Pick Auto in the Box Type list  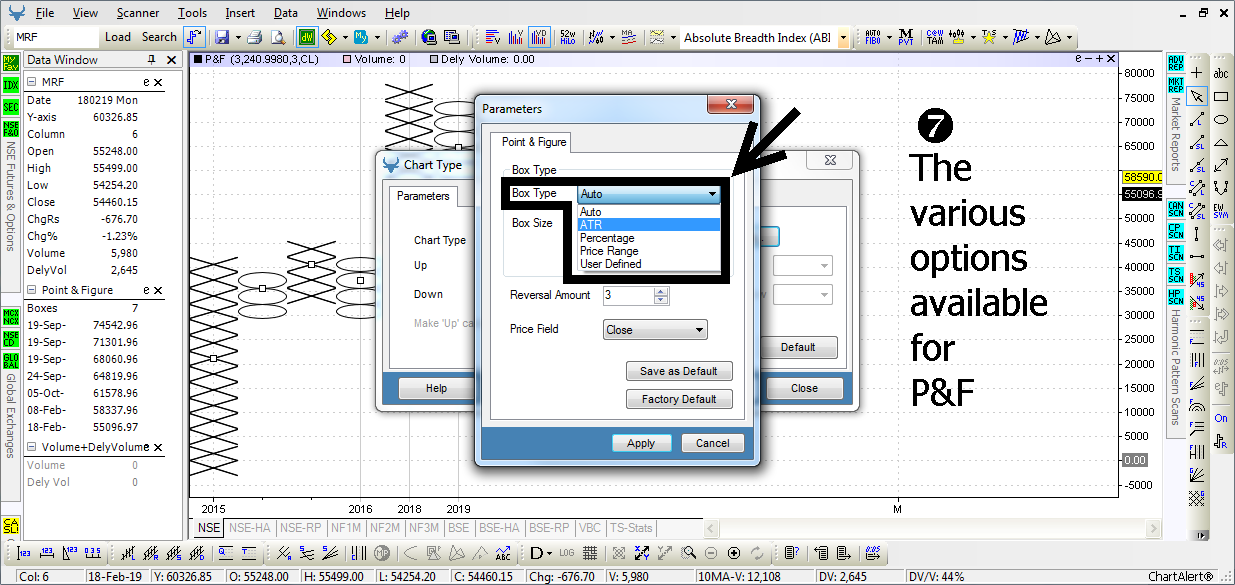[649, 212]
